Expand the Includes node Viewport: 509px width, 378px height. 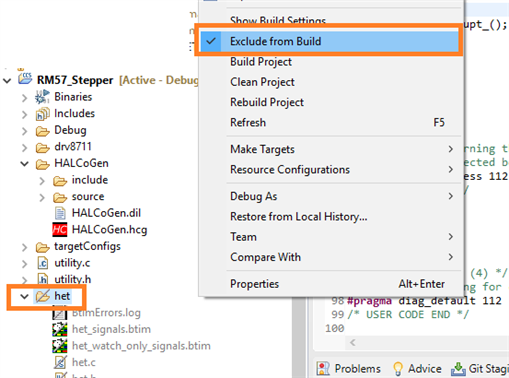pos(25,114)
